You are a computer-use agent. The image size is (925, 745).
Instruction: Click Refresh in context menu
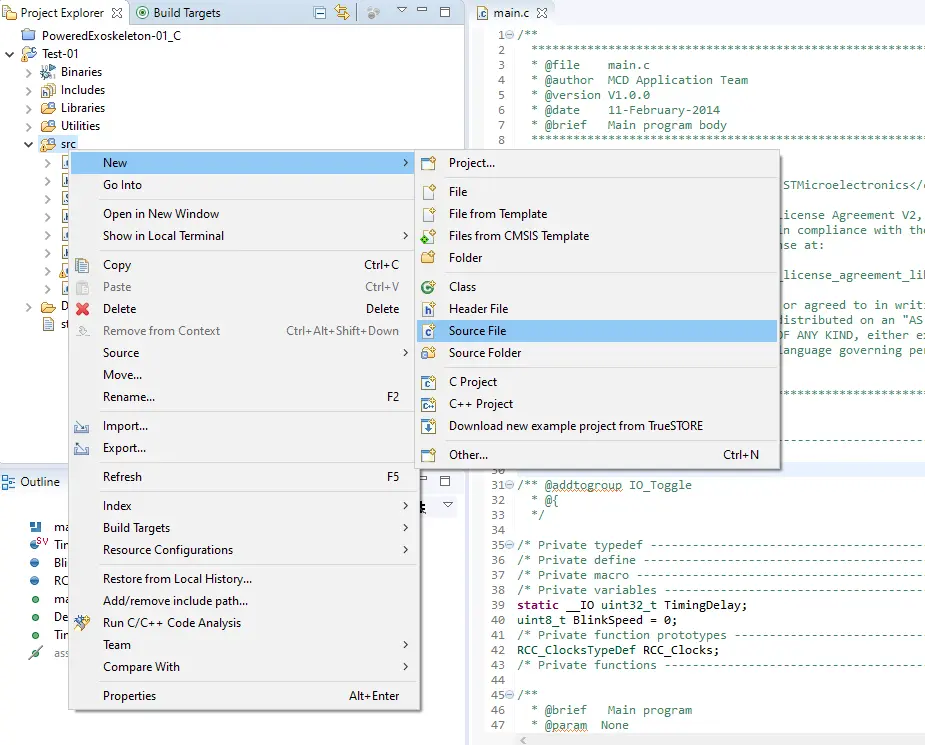pyautogui.click(x=245, y=477)
